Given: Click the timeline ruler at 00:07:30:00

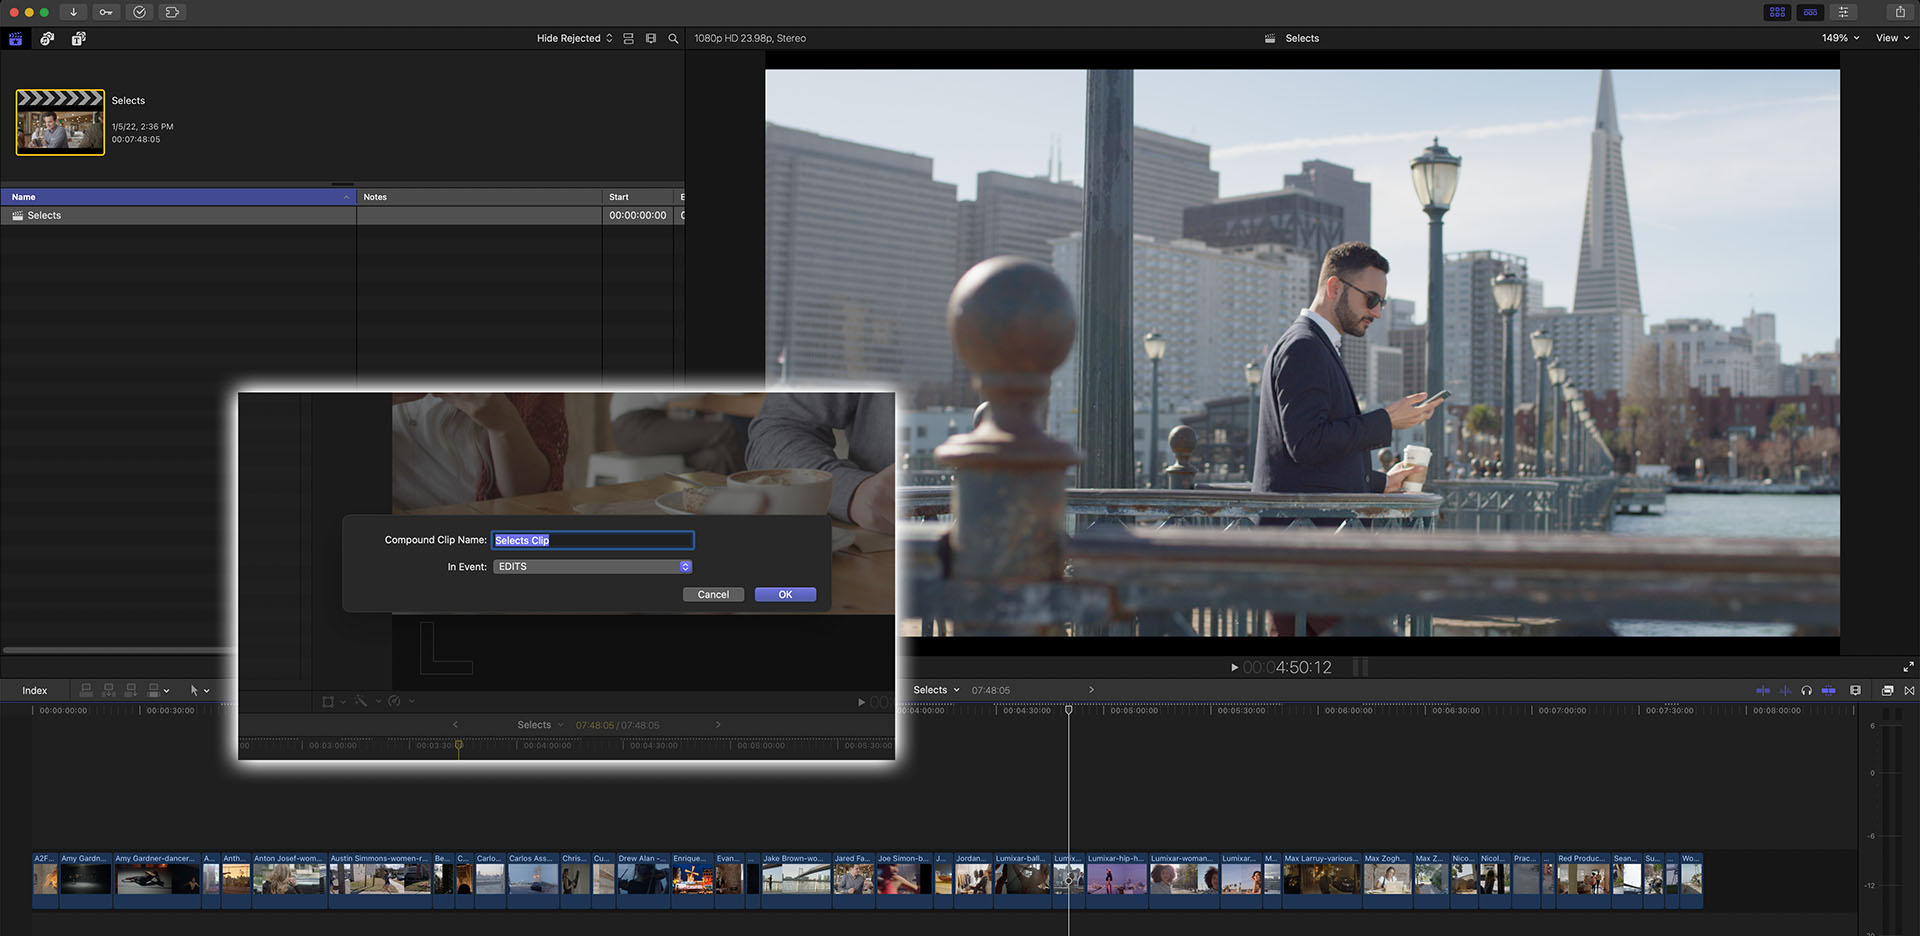Looking at the screenshot, I should click(x=1669, y=710).
